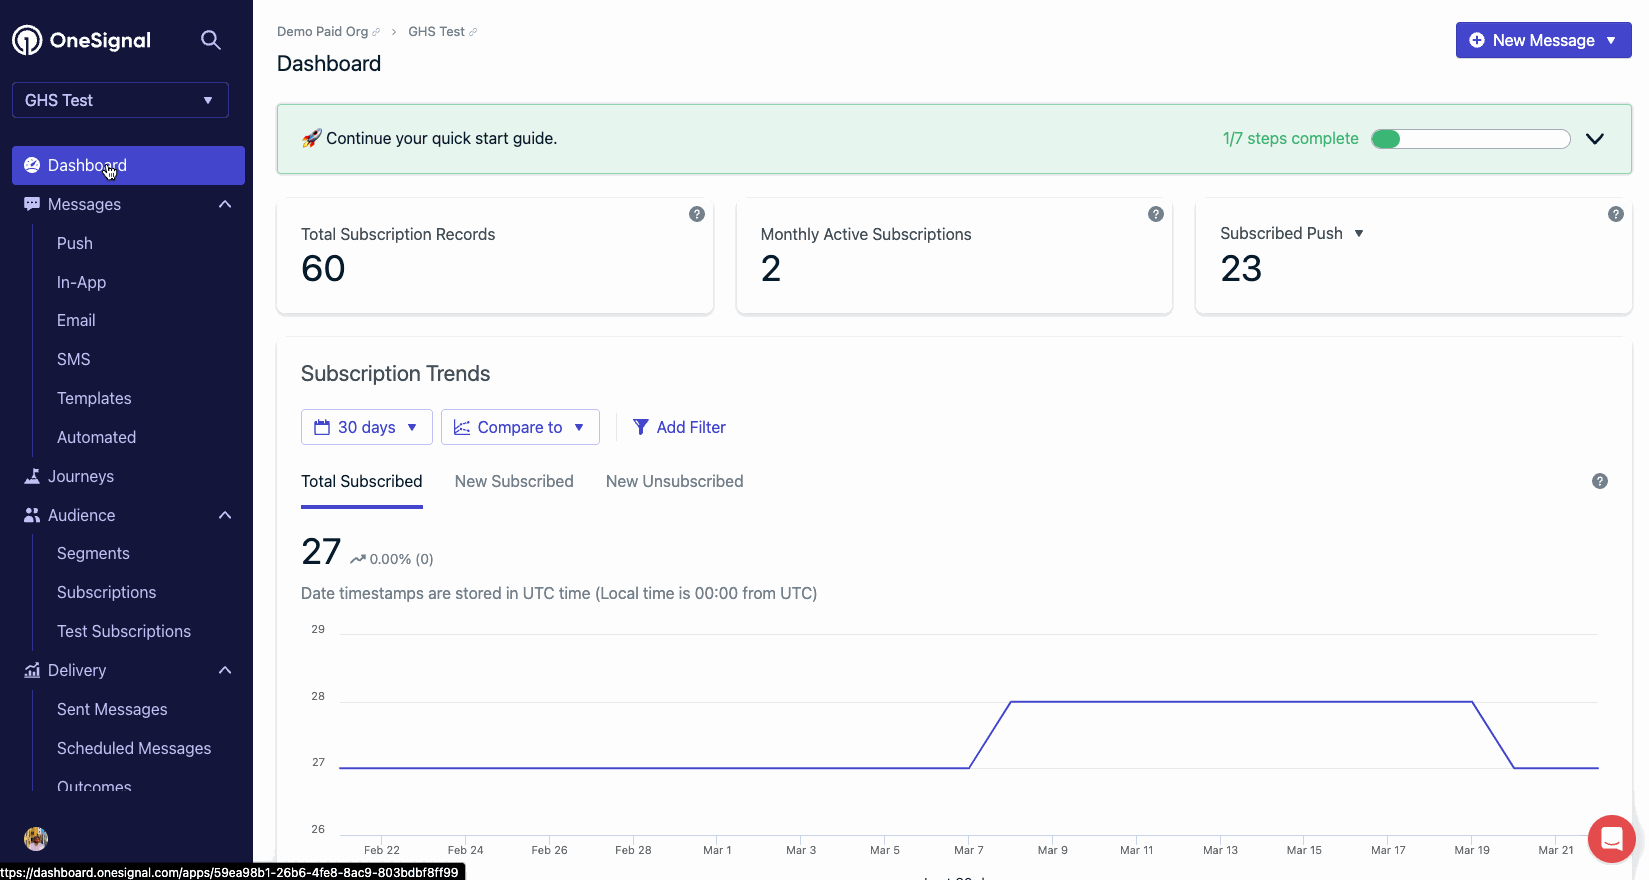Click Total Subscription Records value 60
This screenshot has width=1649, height=880.
point(323,268)
